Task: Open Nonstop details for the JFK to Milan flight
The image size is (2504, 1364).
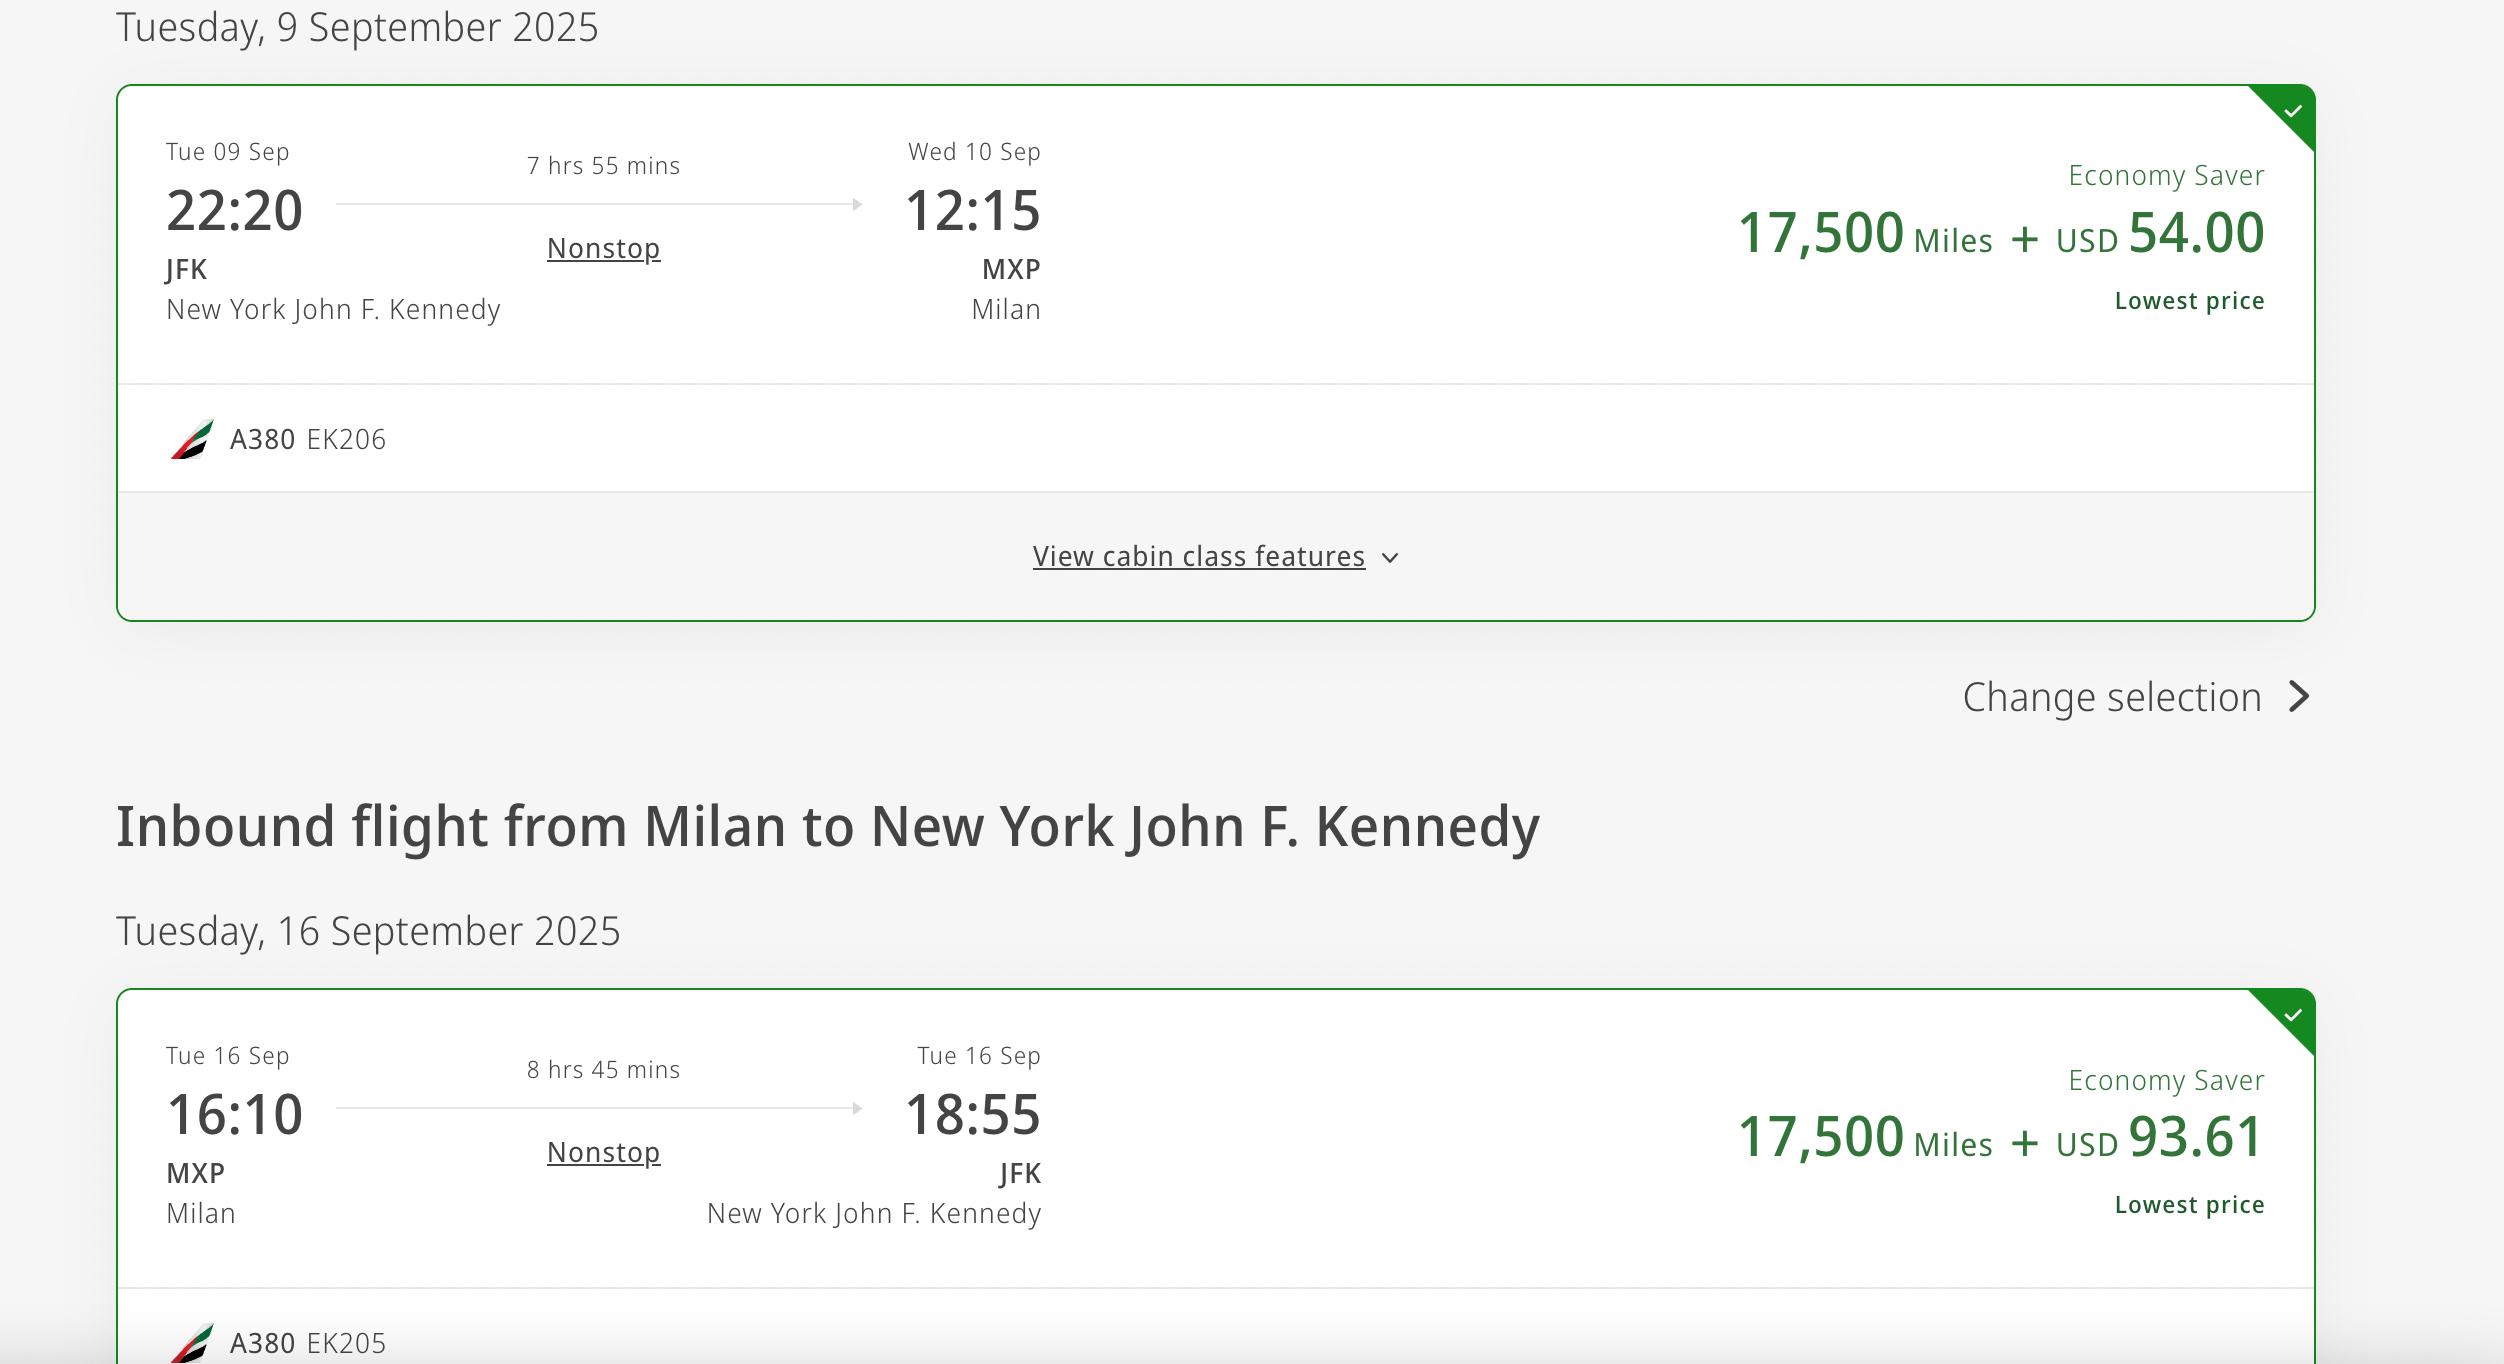Action: click(x=603, y=248)
